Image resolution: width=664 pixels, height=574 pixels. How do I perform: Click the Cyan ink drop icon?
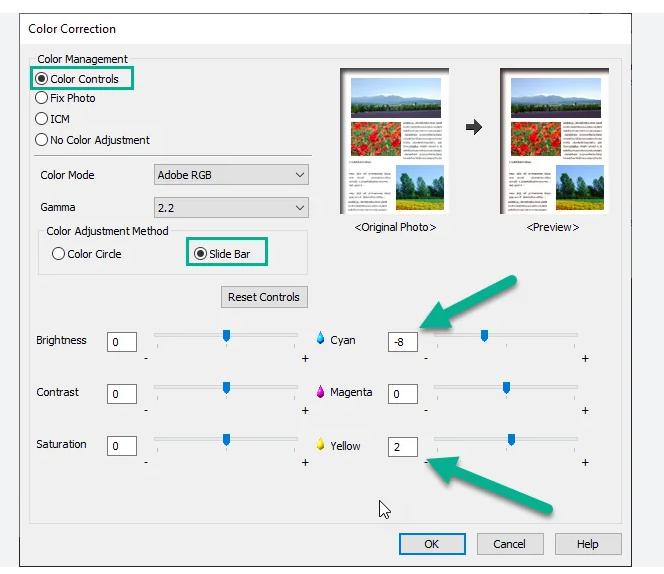[x=321, y=340]
